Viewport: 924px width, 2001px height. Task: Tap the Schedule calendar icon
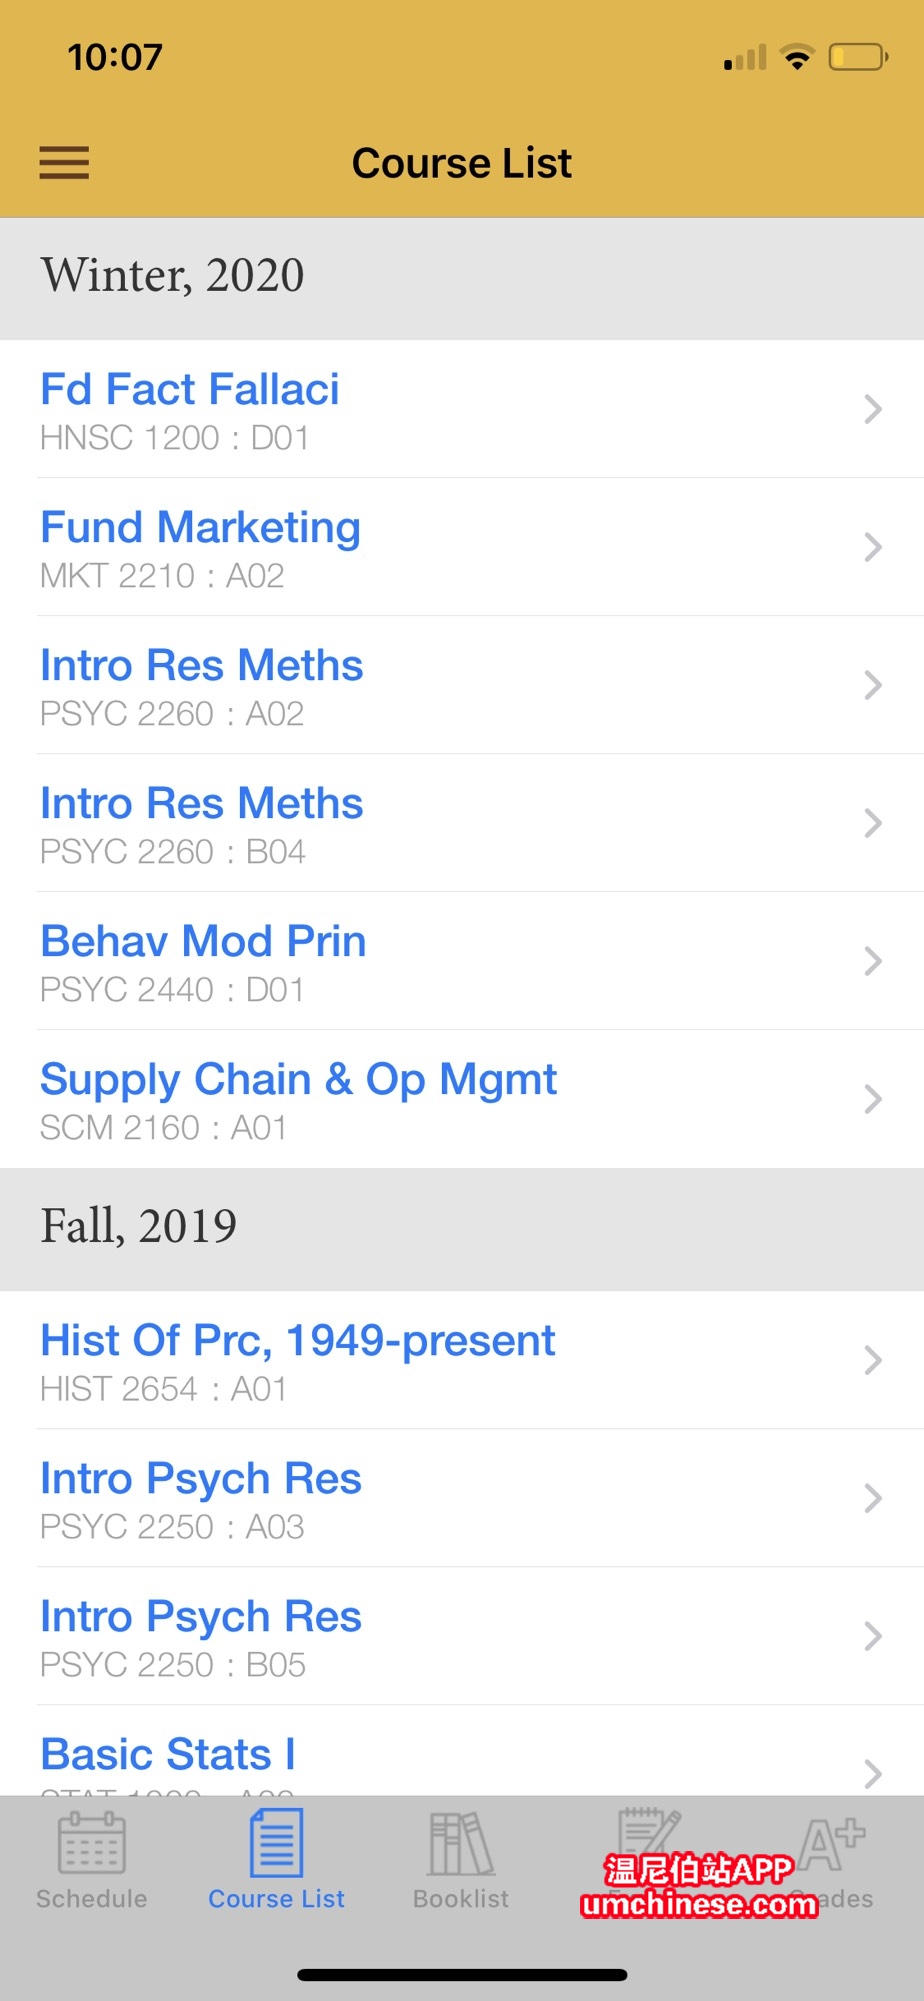(92, 1842)
